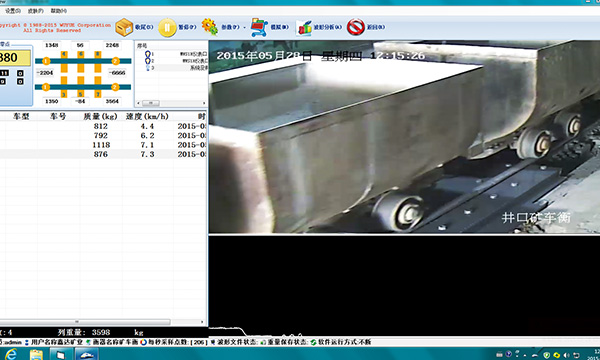Click the data table horizontal scrollbar
600x360 pixels.
point(102,322)
